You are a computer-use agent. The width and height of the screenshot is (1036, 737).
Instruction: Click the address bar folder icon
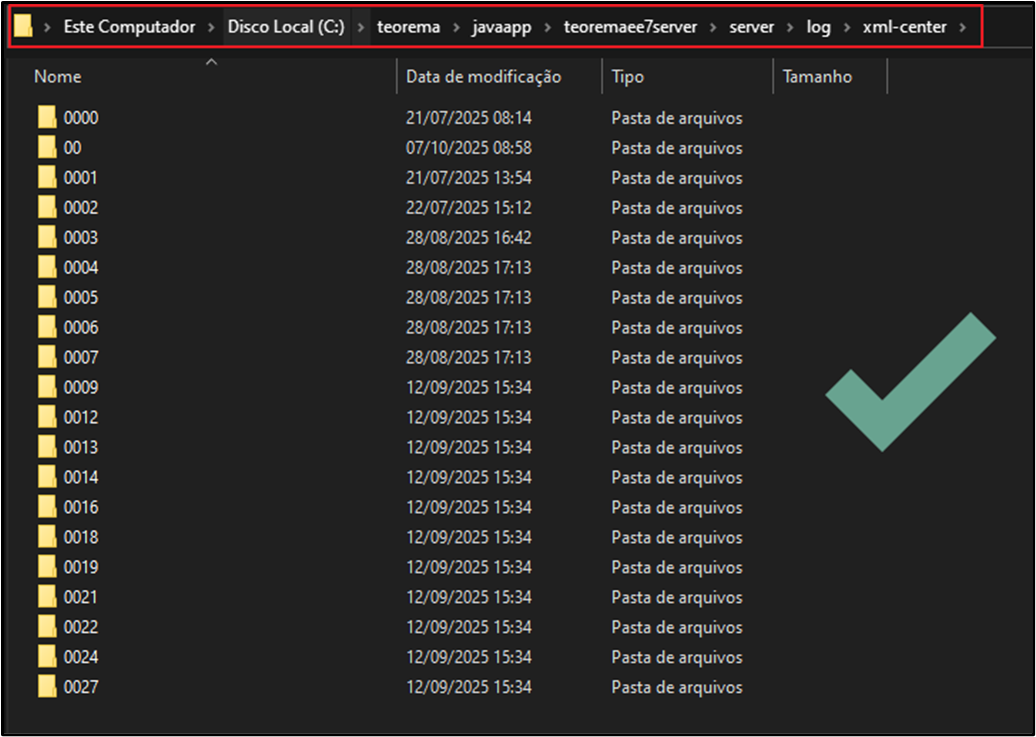click(x=23, y=26)
